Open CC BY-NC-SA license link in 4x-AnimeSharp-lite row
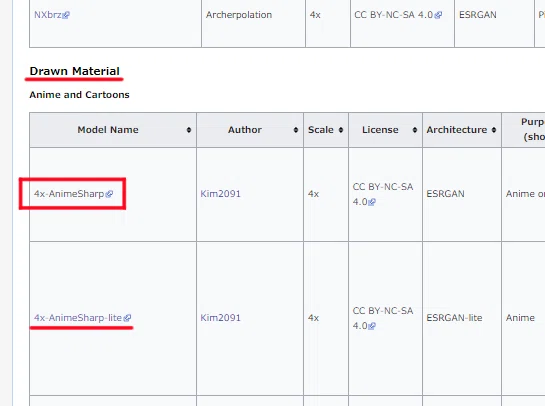Image resolution: width=545 pixels, height=406 pixels. pyautogui.click(x=383, y=318)
